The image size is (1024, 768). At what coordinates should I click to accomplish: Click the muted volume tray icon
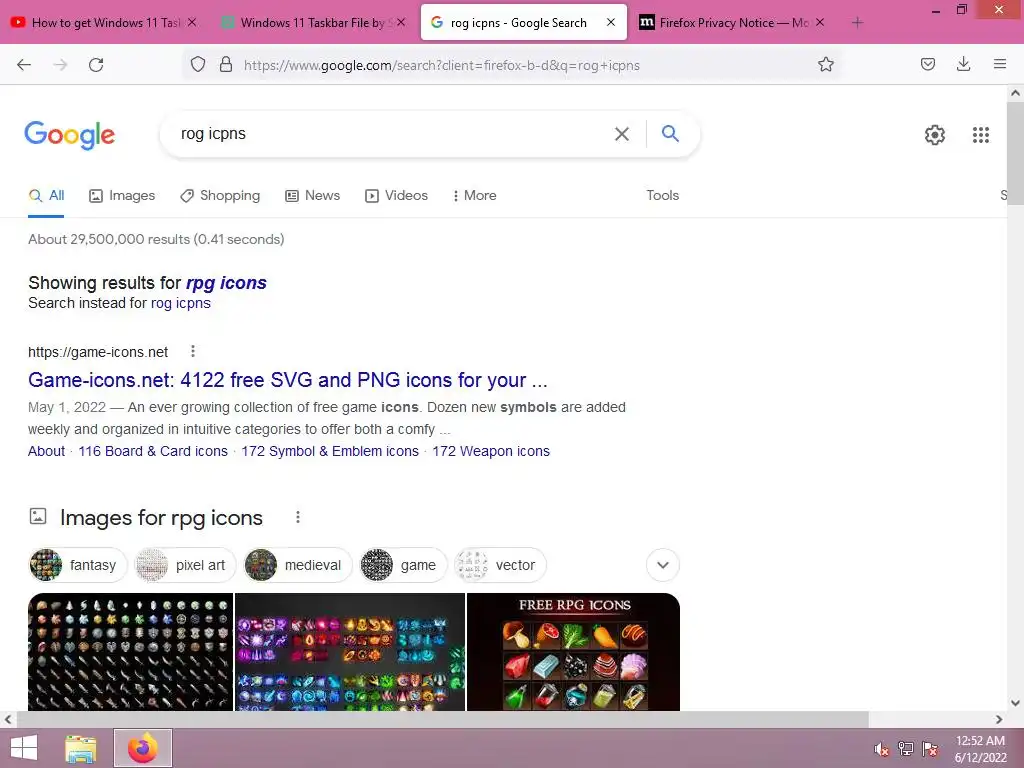882,749
